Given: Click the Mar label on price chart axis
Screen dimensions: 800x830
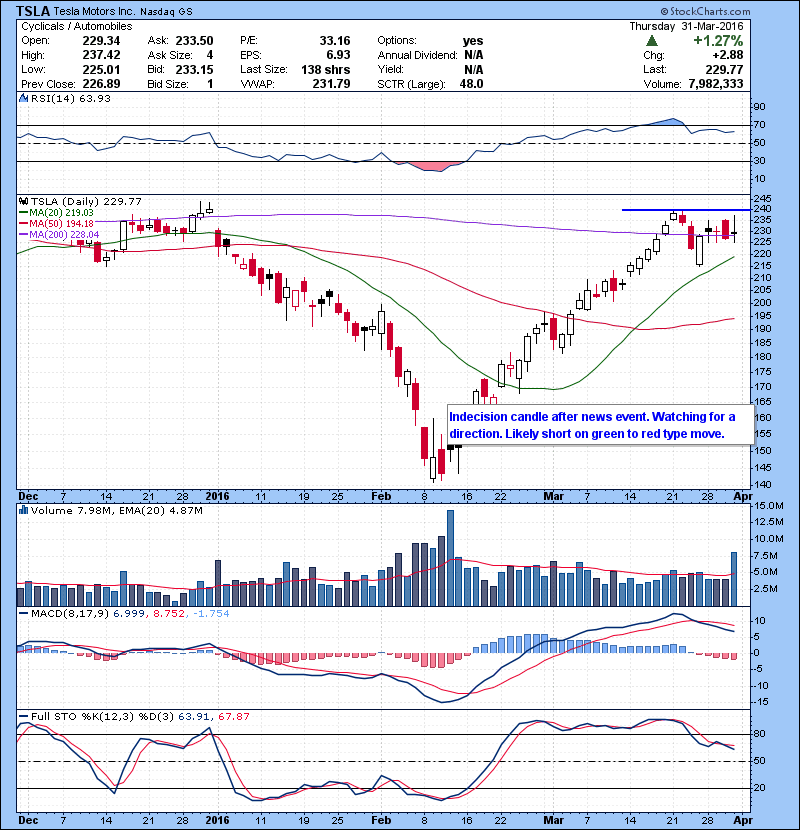Looking at the screenshot, I should (x=554, y=497).
